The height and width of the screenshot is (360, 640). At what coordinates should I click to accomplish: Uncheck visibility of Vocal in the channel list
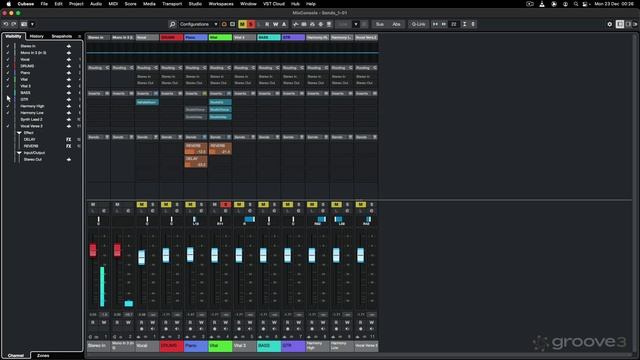[7, 60]
